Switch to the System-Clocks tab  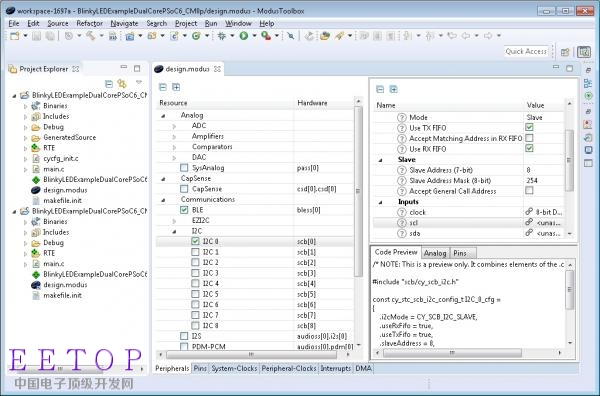234,368
